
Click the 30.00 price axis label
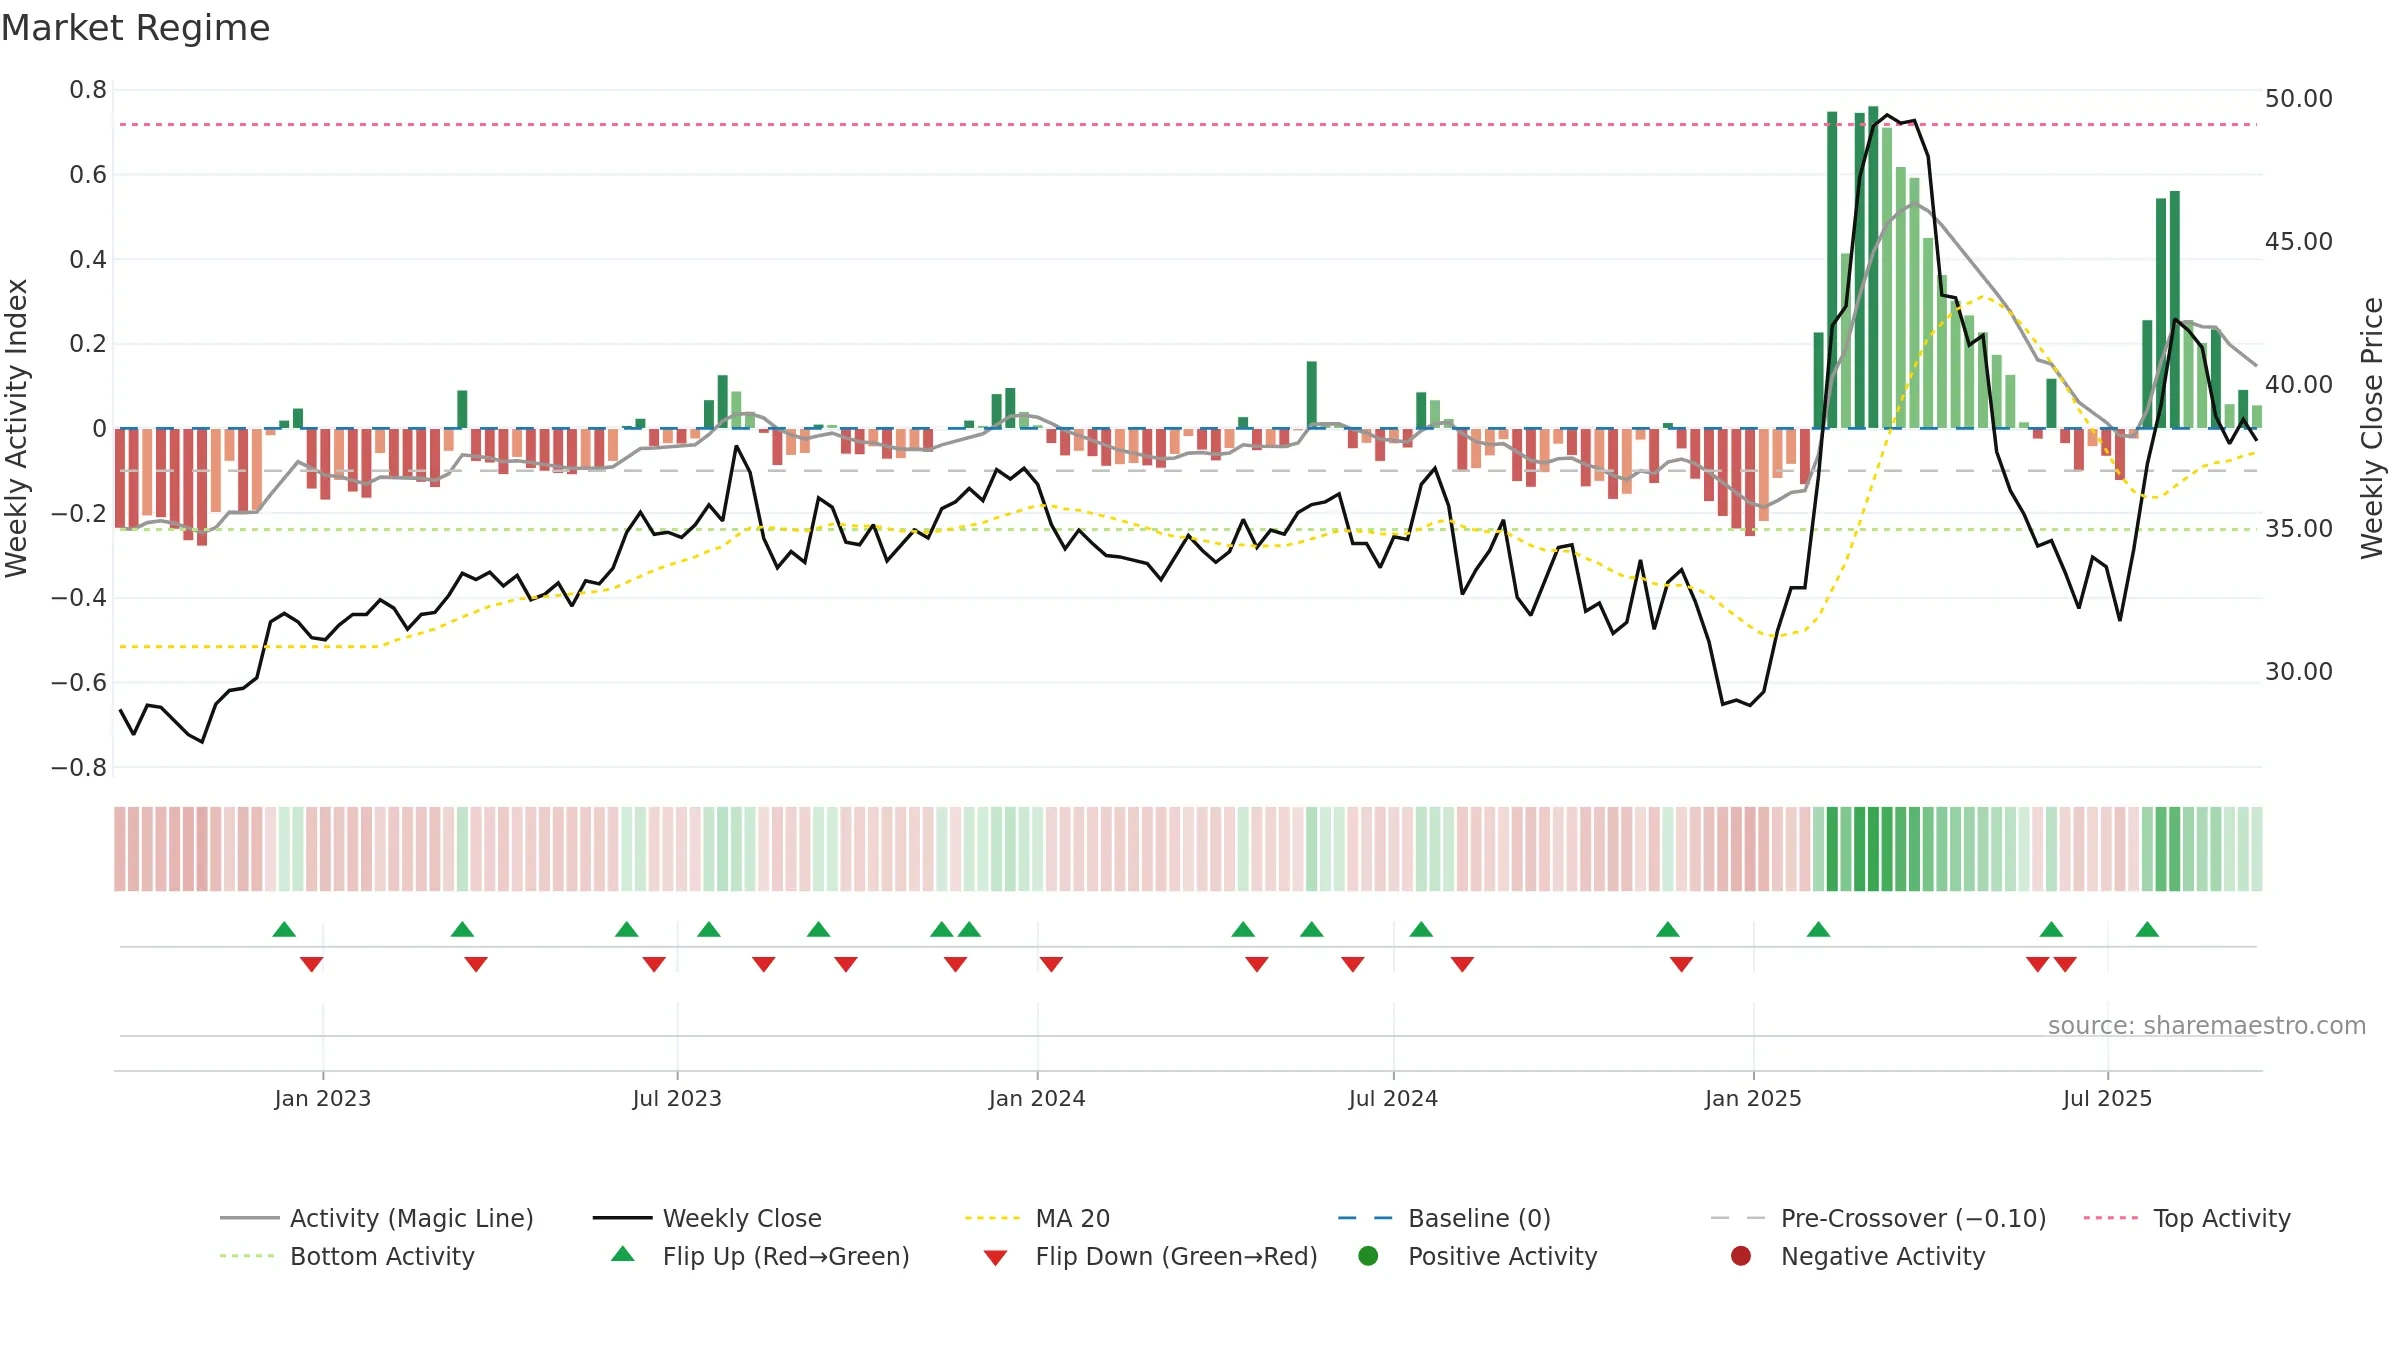2299,672
